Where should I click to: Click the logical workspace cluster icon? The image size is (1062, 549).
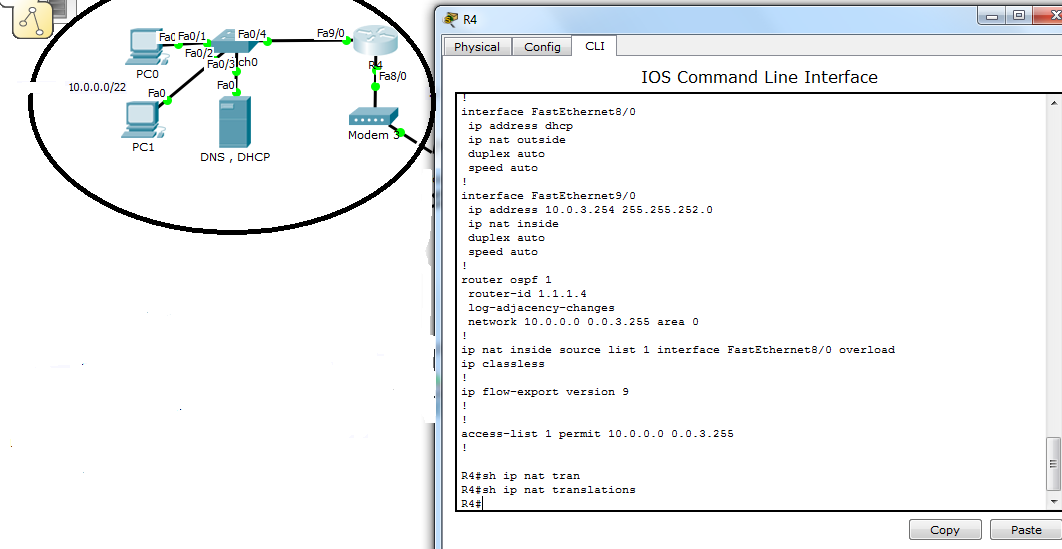coord(33,18)
